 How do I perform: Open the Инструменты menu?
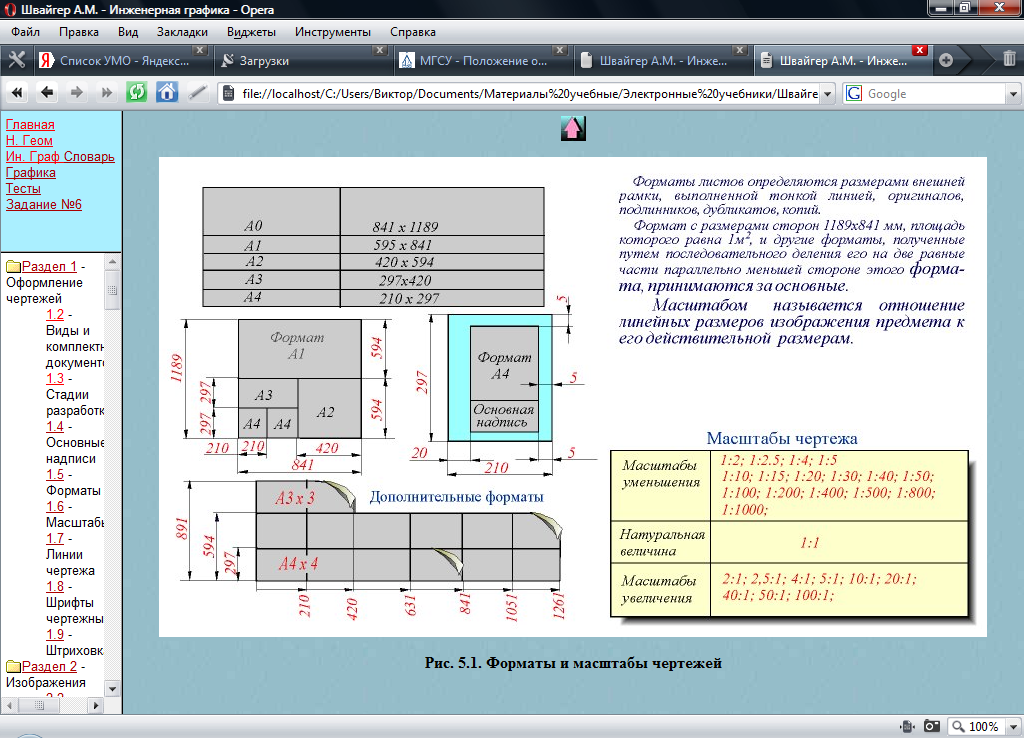tap(332, 31)
